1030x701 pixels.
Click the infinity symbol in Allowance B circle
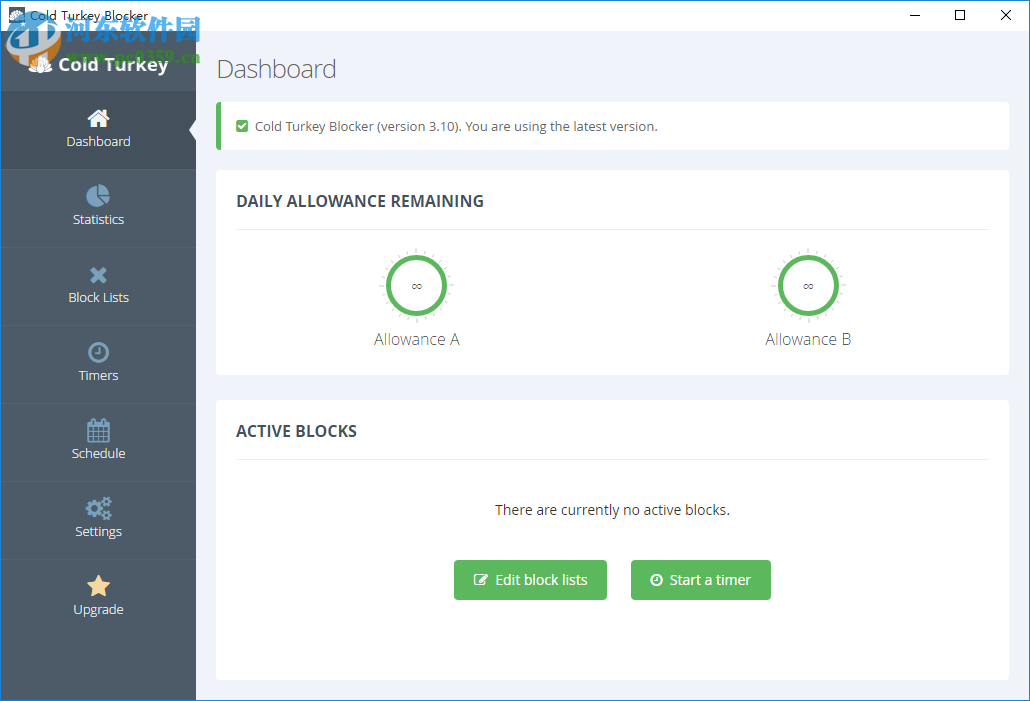(808, 285)
